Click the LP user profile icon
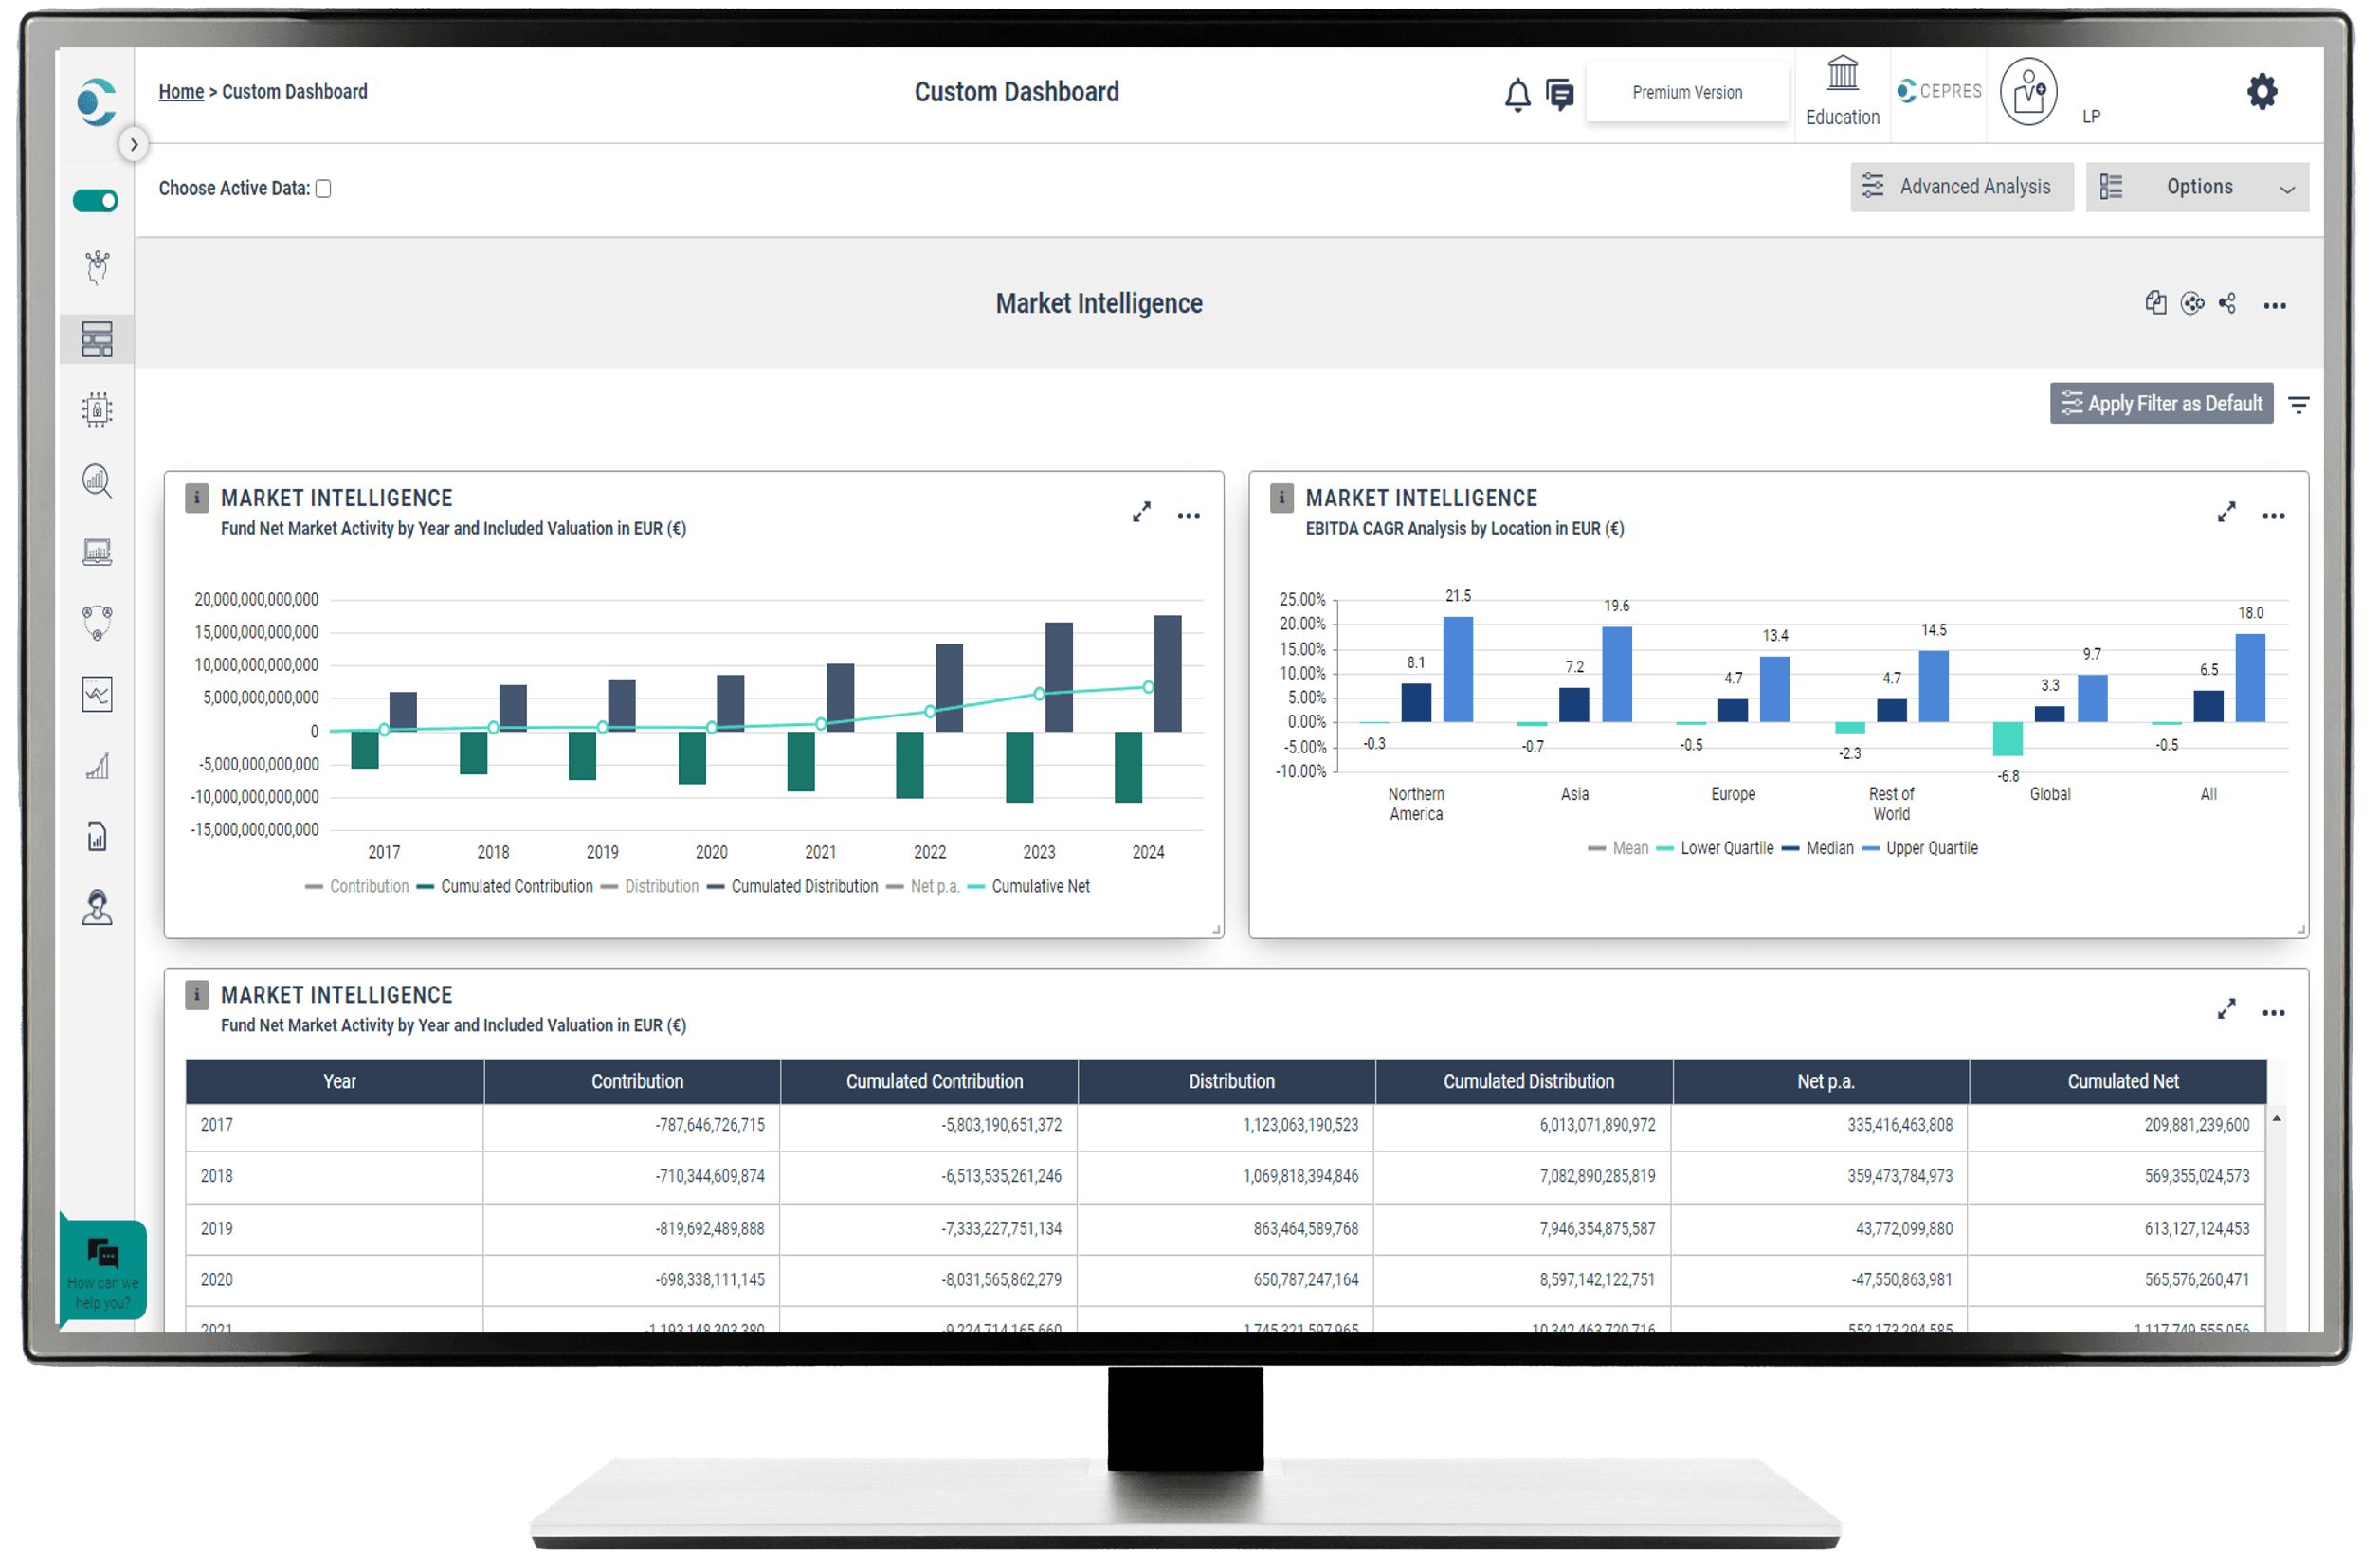This screenshot has height=1559, width=2380. pos(2028,91)
